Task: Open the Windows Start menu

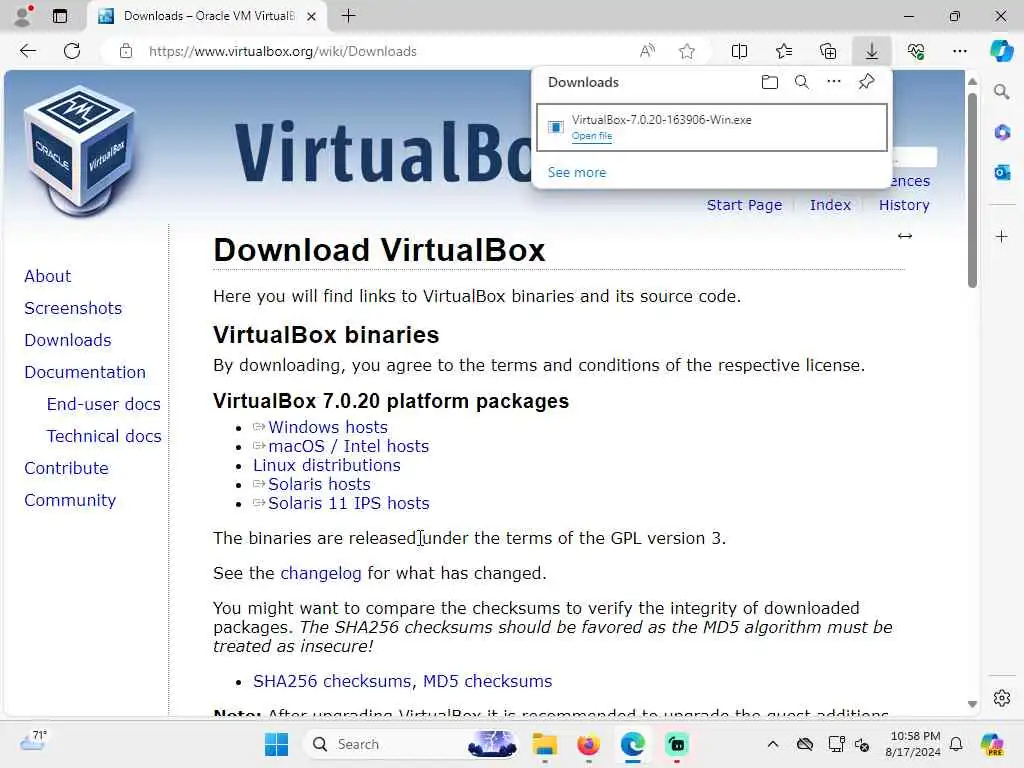Action: pyautogui.click(x=276, y=744)
